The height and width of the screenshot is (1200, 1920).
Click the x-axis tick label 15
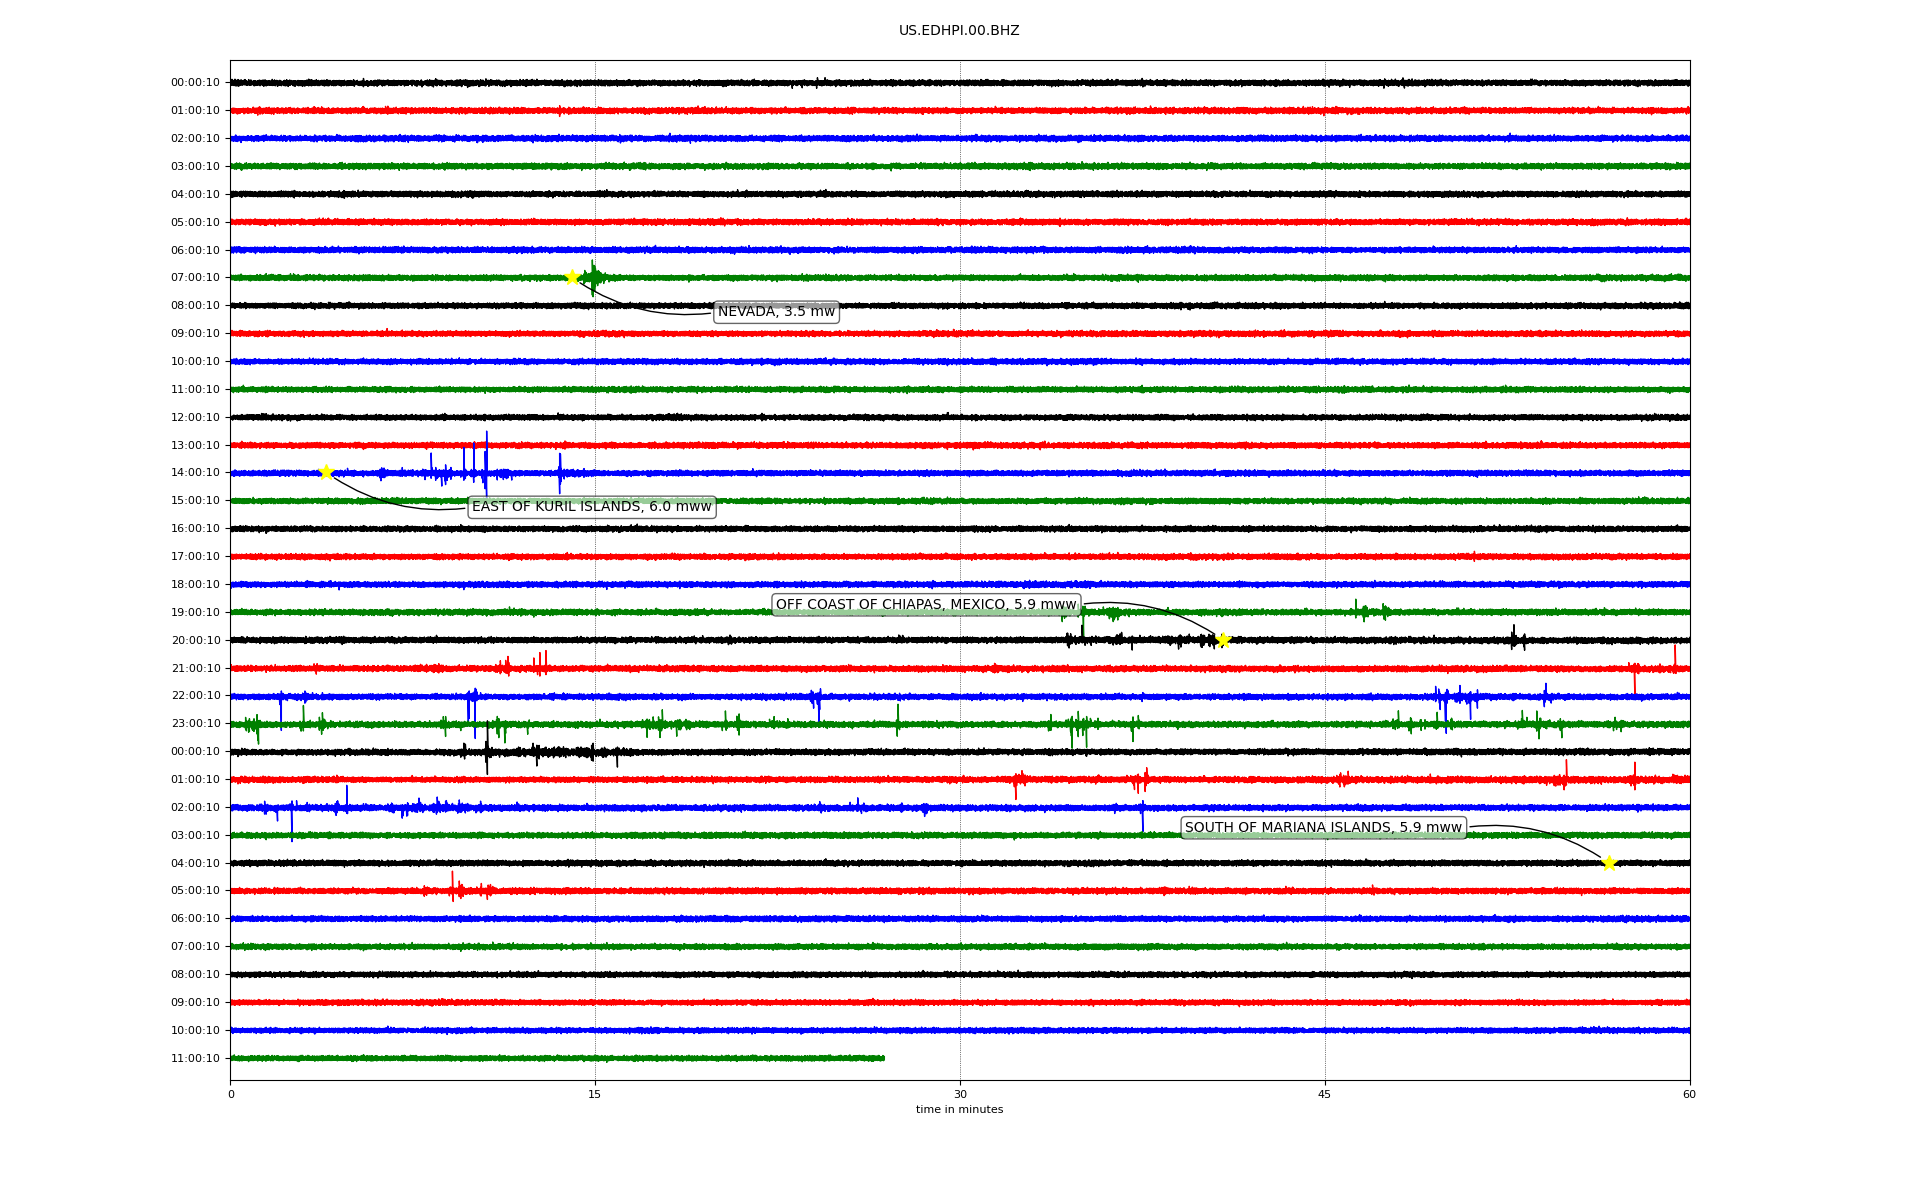pos(595,1094)
